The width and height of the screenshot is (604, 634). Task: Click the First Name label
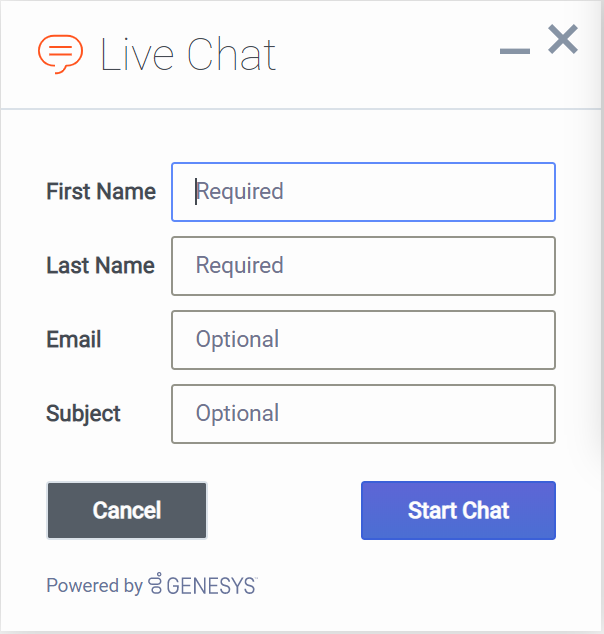tap(101, 192)
